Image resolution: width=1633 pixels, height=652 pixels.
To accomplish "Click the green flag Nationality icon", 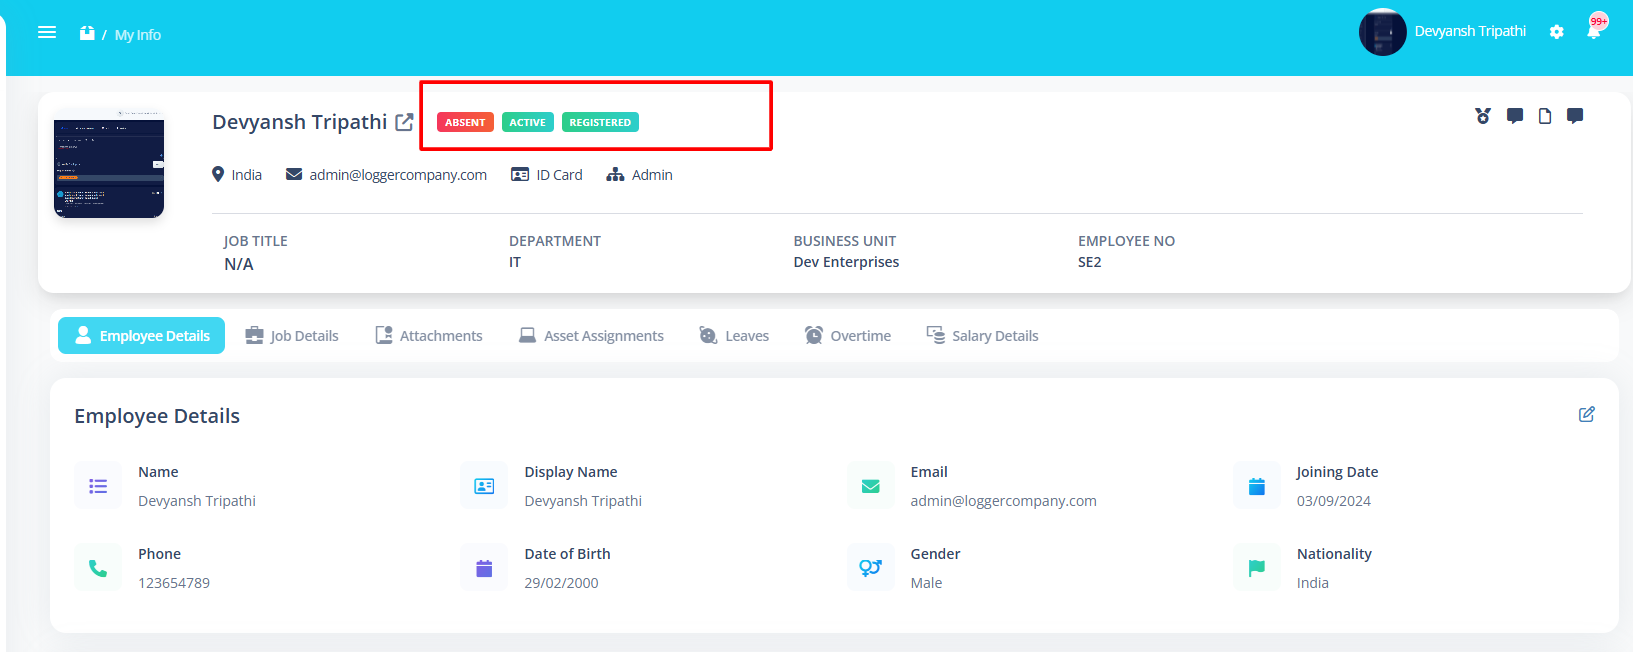I will click(x=1257, y=568).
